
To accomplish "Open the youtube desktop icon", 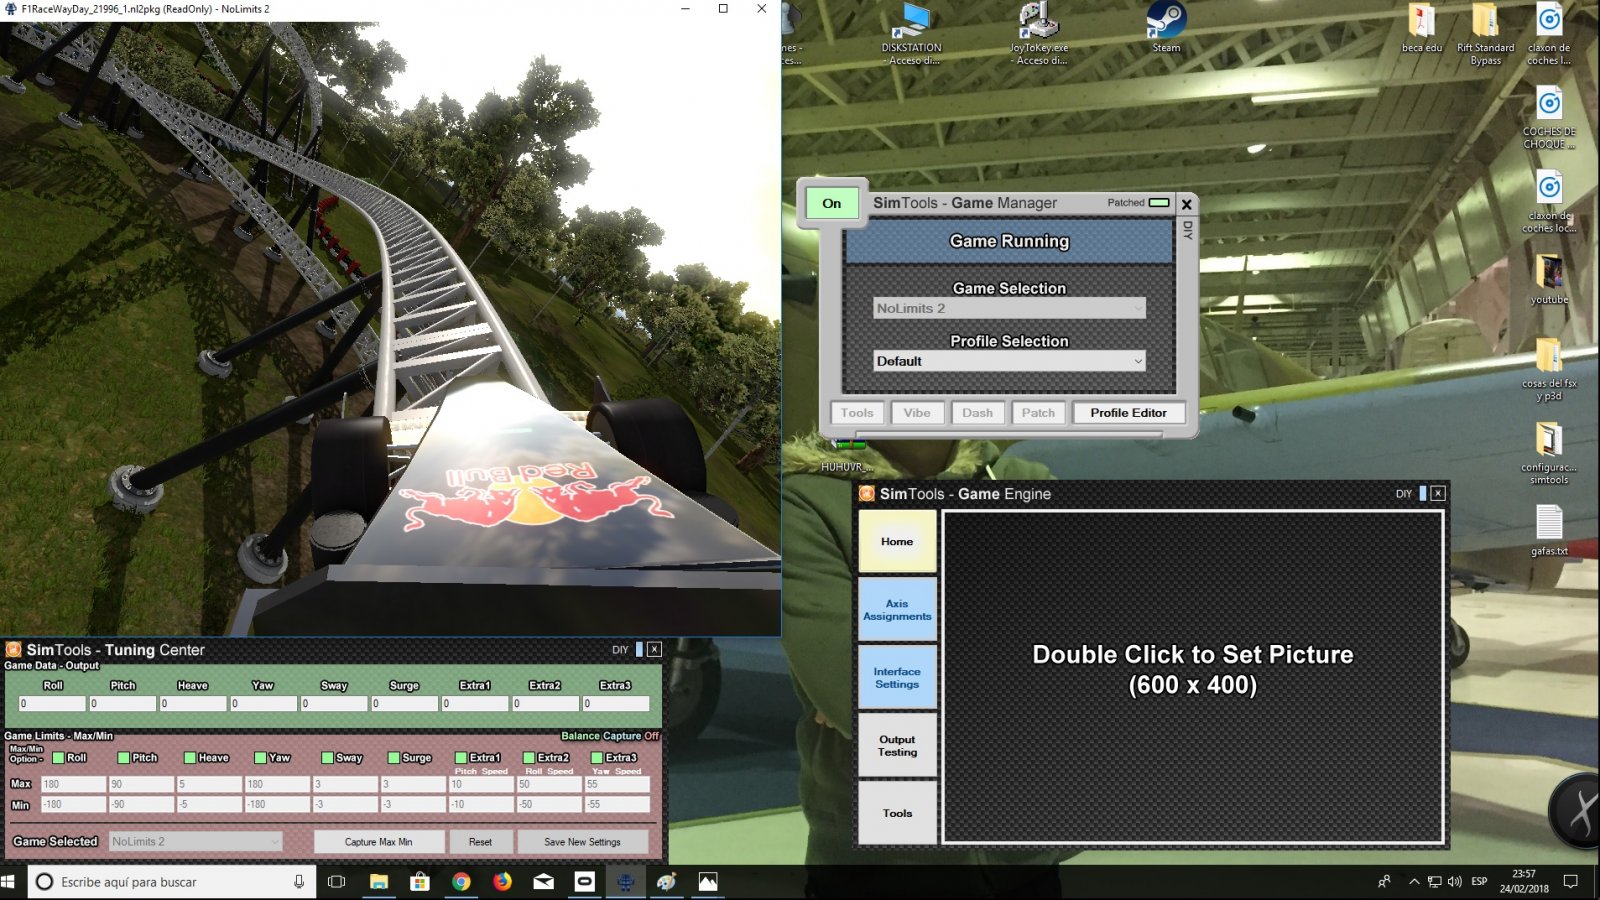I will pyautogui.click(x=1549, y=273).
